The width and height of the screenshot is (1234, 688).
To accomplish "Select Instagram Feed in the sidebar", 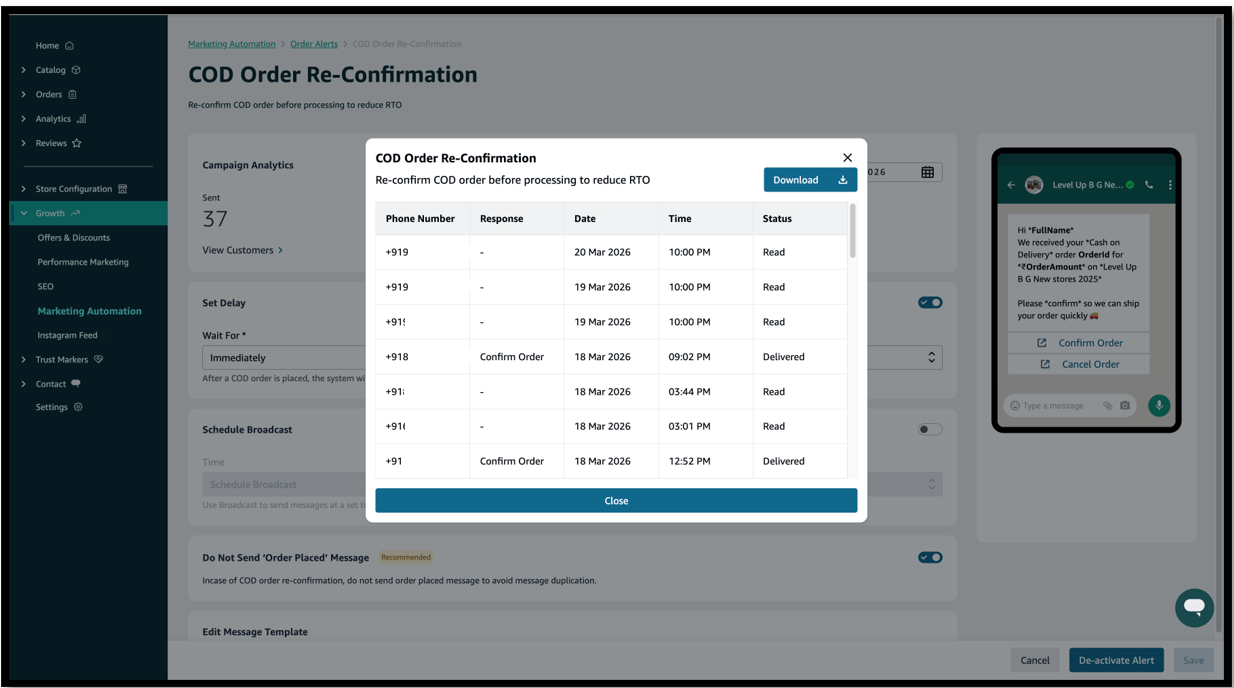I will 67,335.
